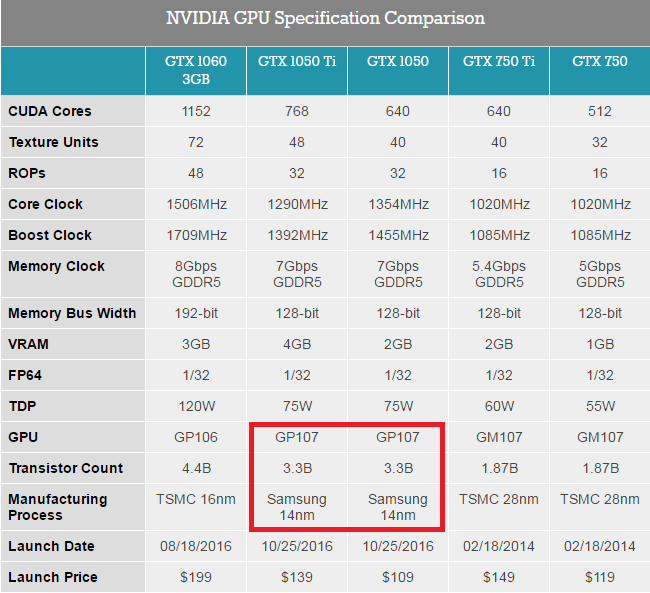The height and width of the screenshot is (593, 650).
Task: Select the Texture Units row label
Action: pyautogui.click(x=53, y=142)
